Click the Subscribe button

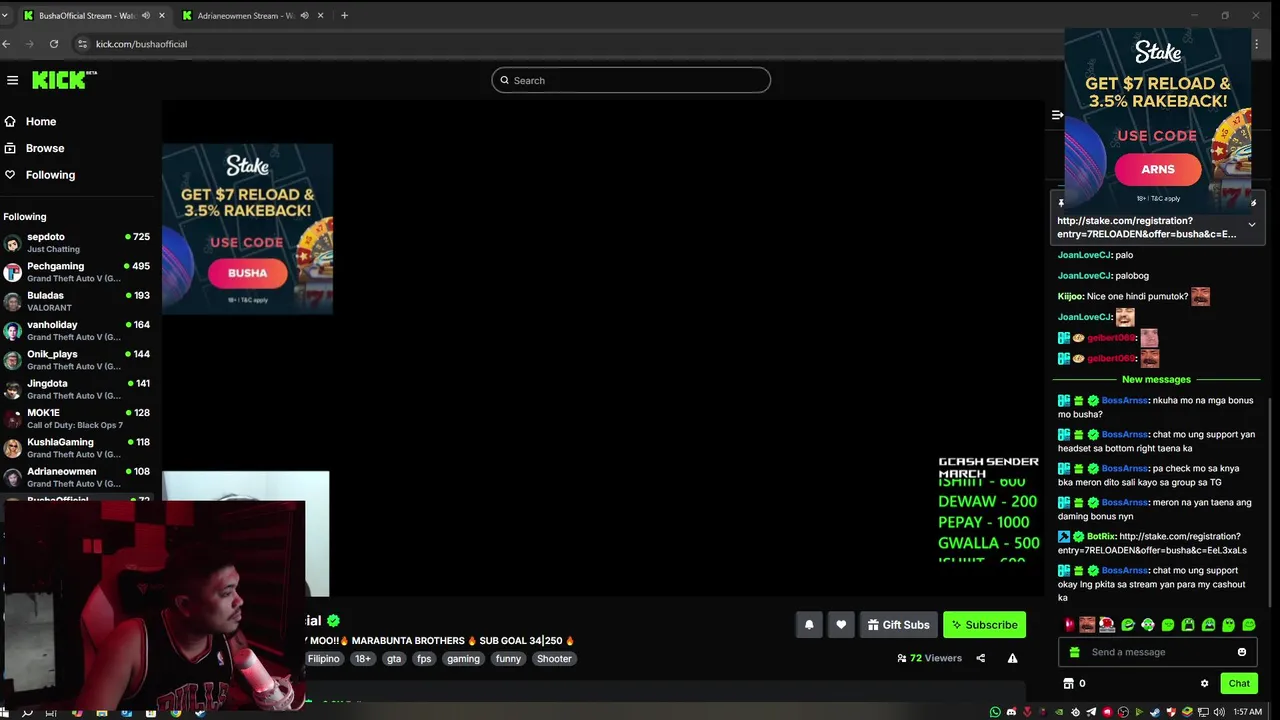984,625
